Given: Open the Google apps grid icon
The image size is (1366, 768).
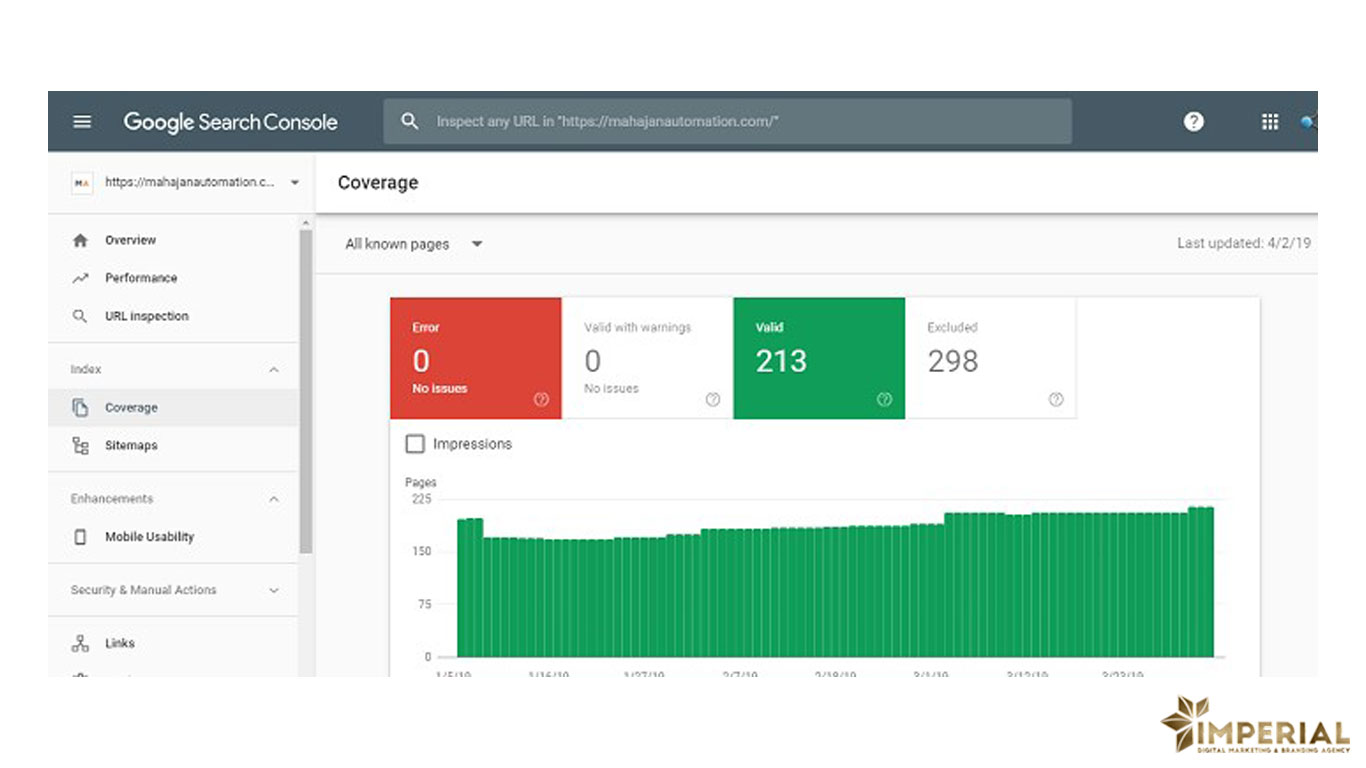Looking at the screenshot, I should tap(1269, 122).
